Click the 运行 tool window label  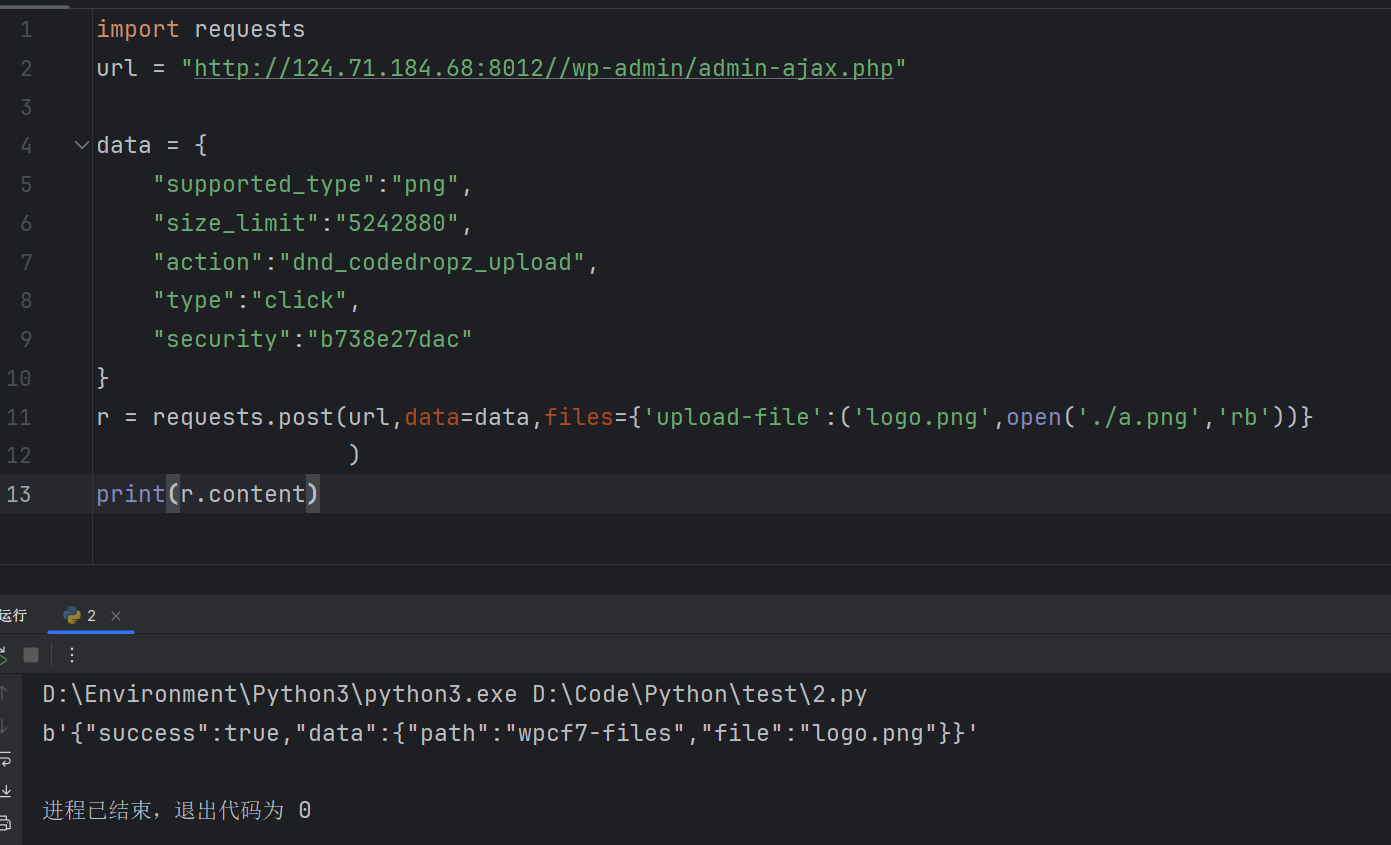pyautogui.click(x=13, y=616)
